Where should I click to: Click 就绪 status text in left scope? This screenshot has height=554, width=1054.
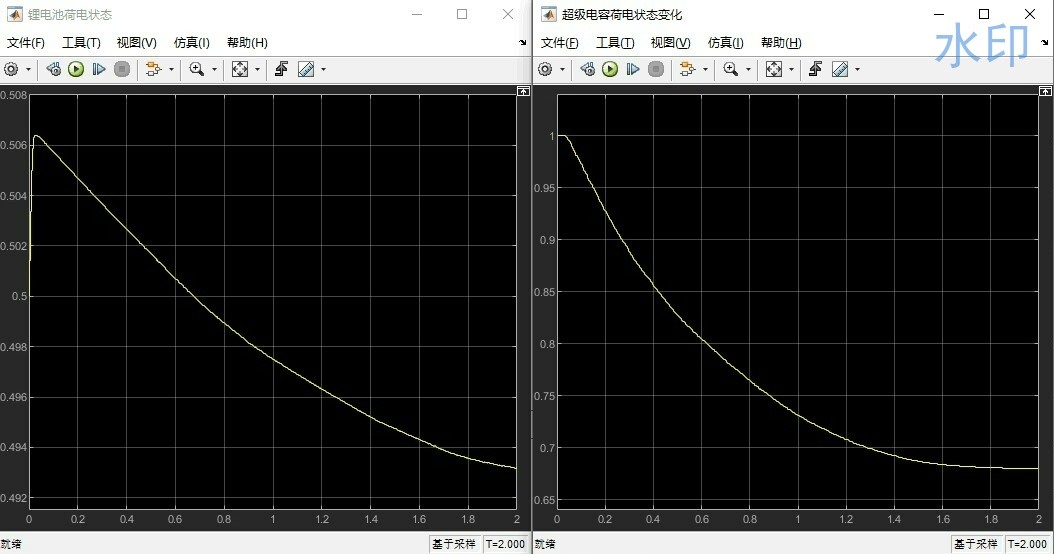[11, 544]
